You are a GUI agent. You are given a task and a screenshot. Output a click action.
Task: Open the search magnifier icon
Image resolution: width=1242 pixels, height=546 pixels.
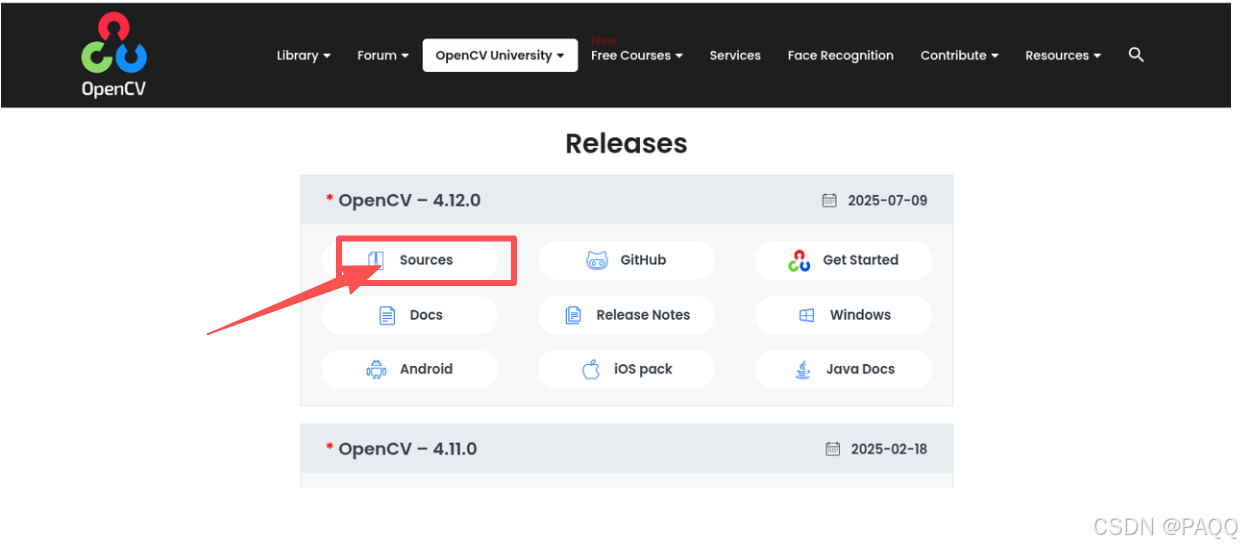click(x=1136, y=55)
